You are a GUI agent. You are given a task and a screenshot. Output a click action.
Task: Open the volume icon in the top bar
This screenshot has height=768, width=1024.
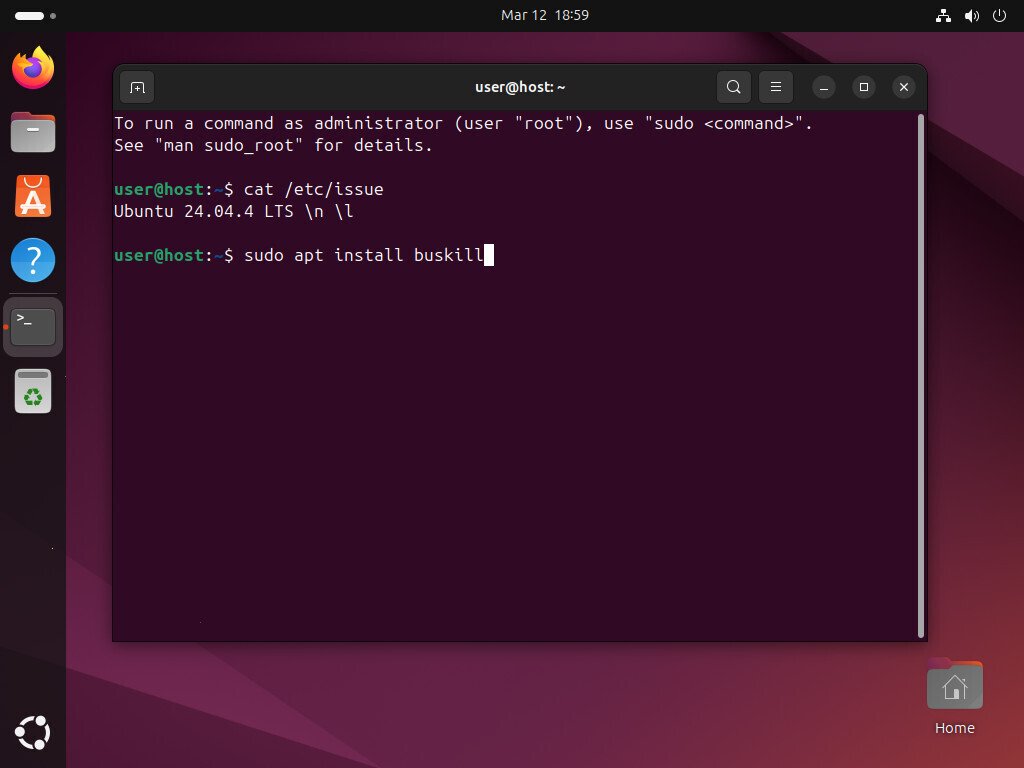click(x=971, y=15)
